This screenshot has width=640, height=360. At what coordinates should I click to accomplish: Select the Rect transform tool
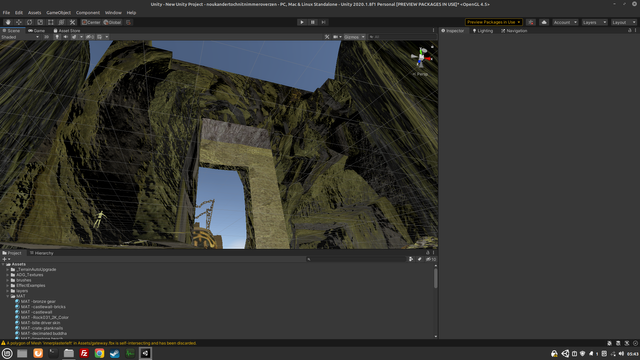(51, 22)
